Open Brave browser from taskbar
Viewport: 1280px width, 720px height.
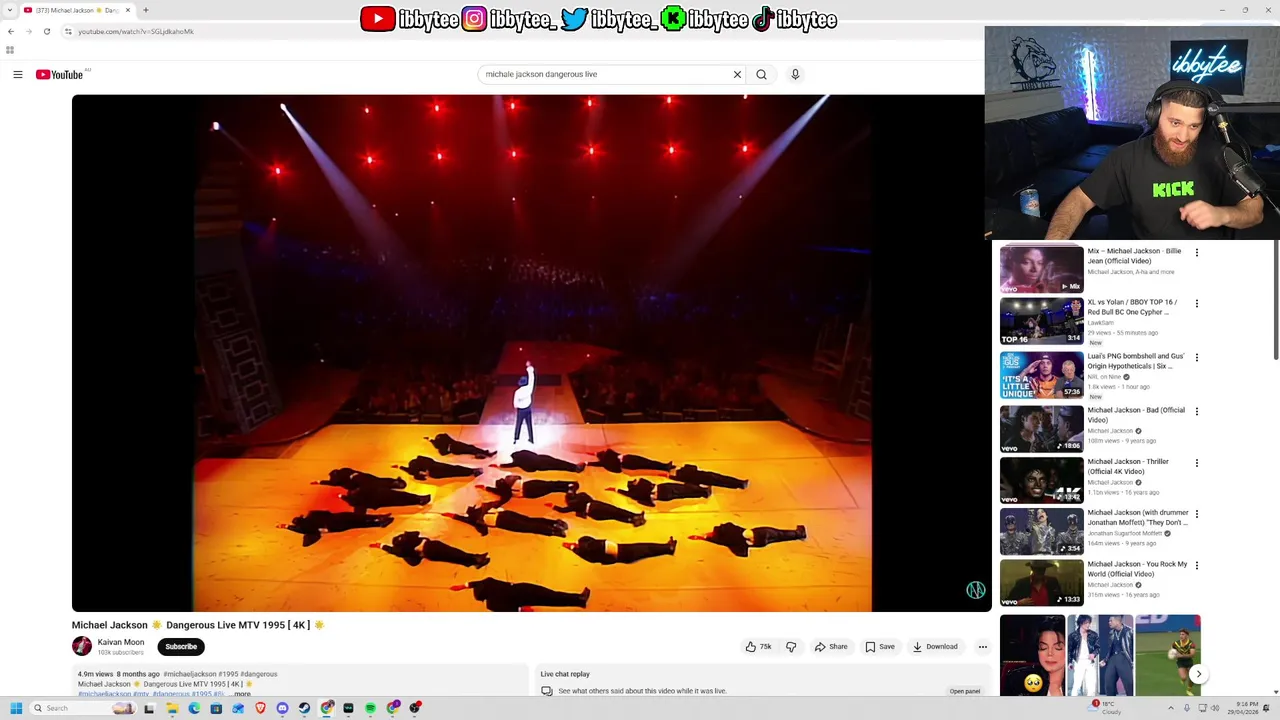coord(260,708)
